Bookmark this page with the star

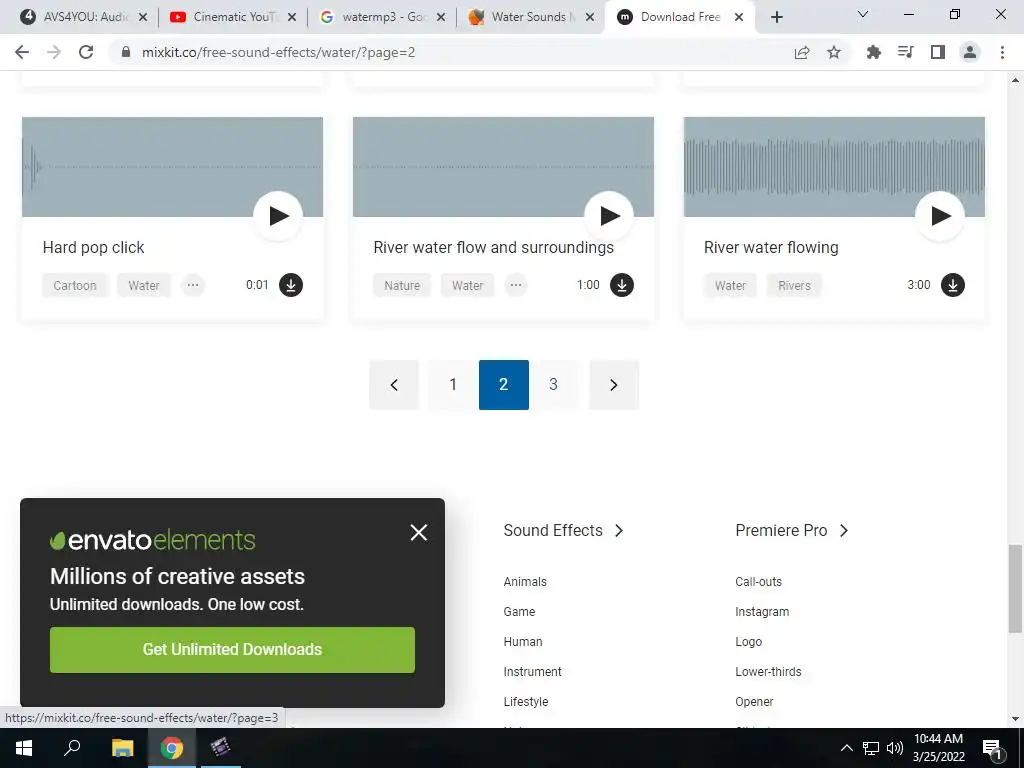pyautogui.click(x=834, y=52)
